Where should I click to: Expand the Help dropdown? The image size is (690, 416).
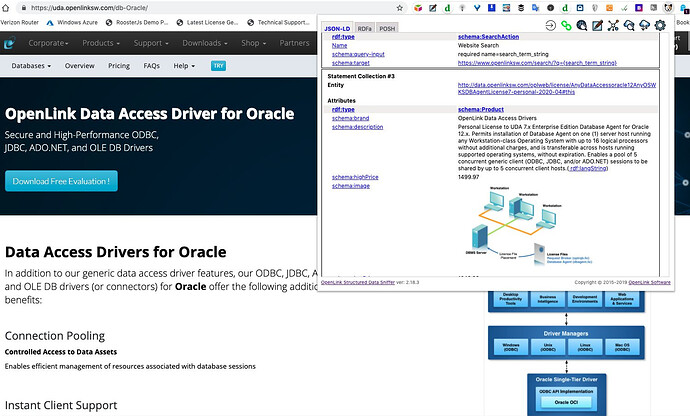click(x=184, y=66)
